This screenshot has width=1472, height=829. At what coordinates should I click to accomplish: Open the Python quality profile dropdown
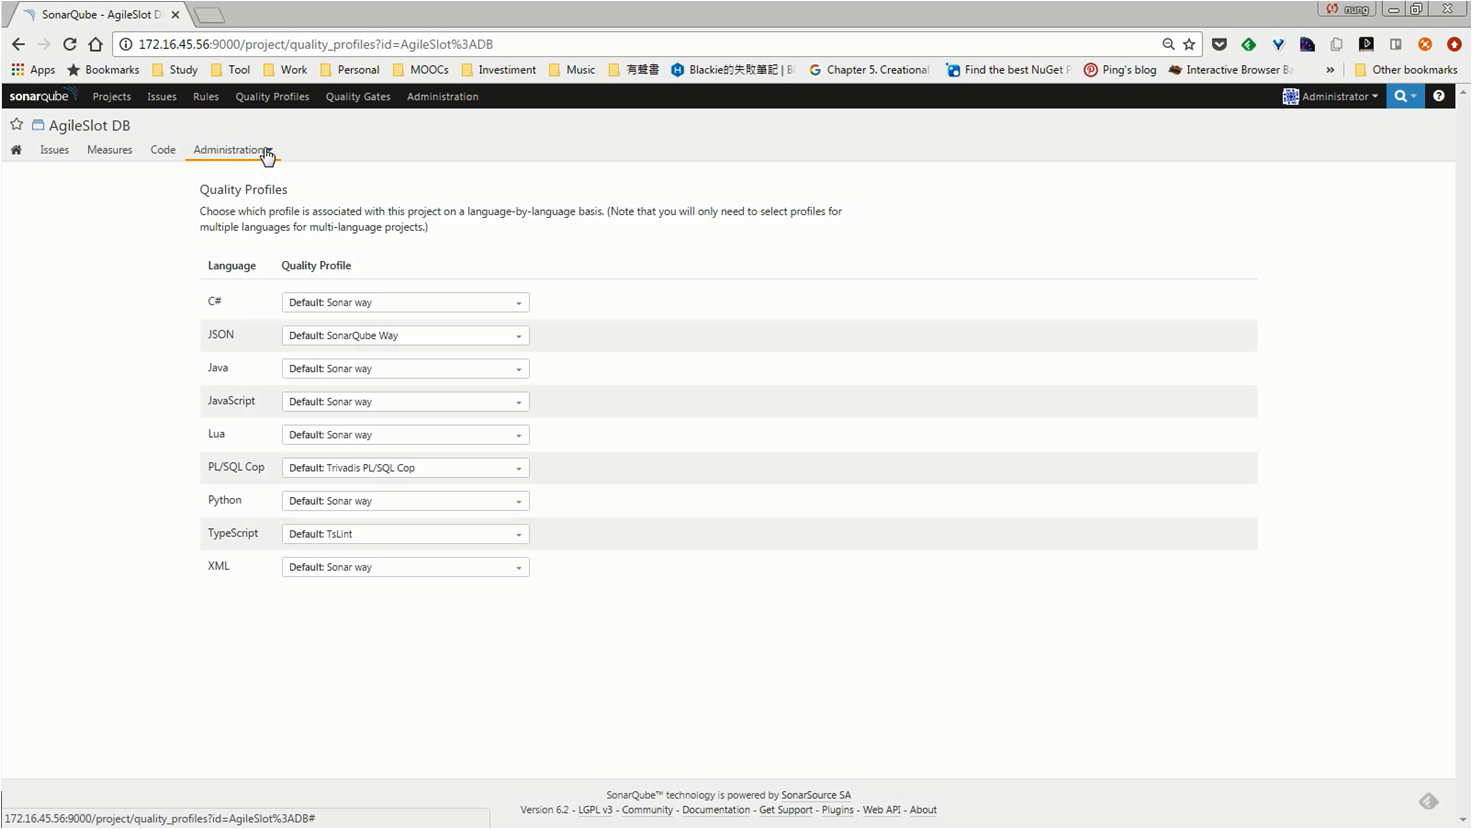pos(405,500)
